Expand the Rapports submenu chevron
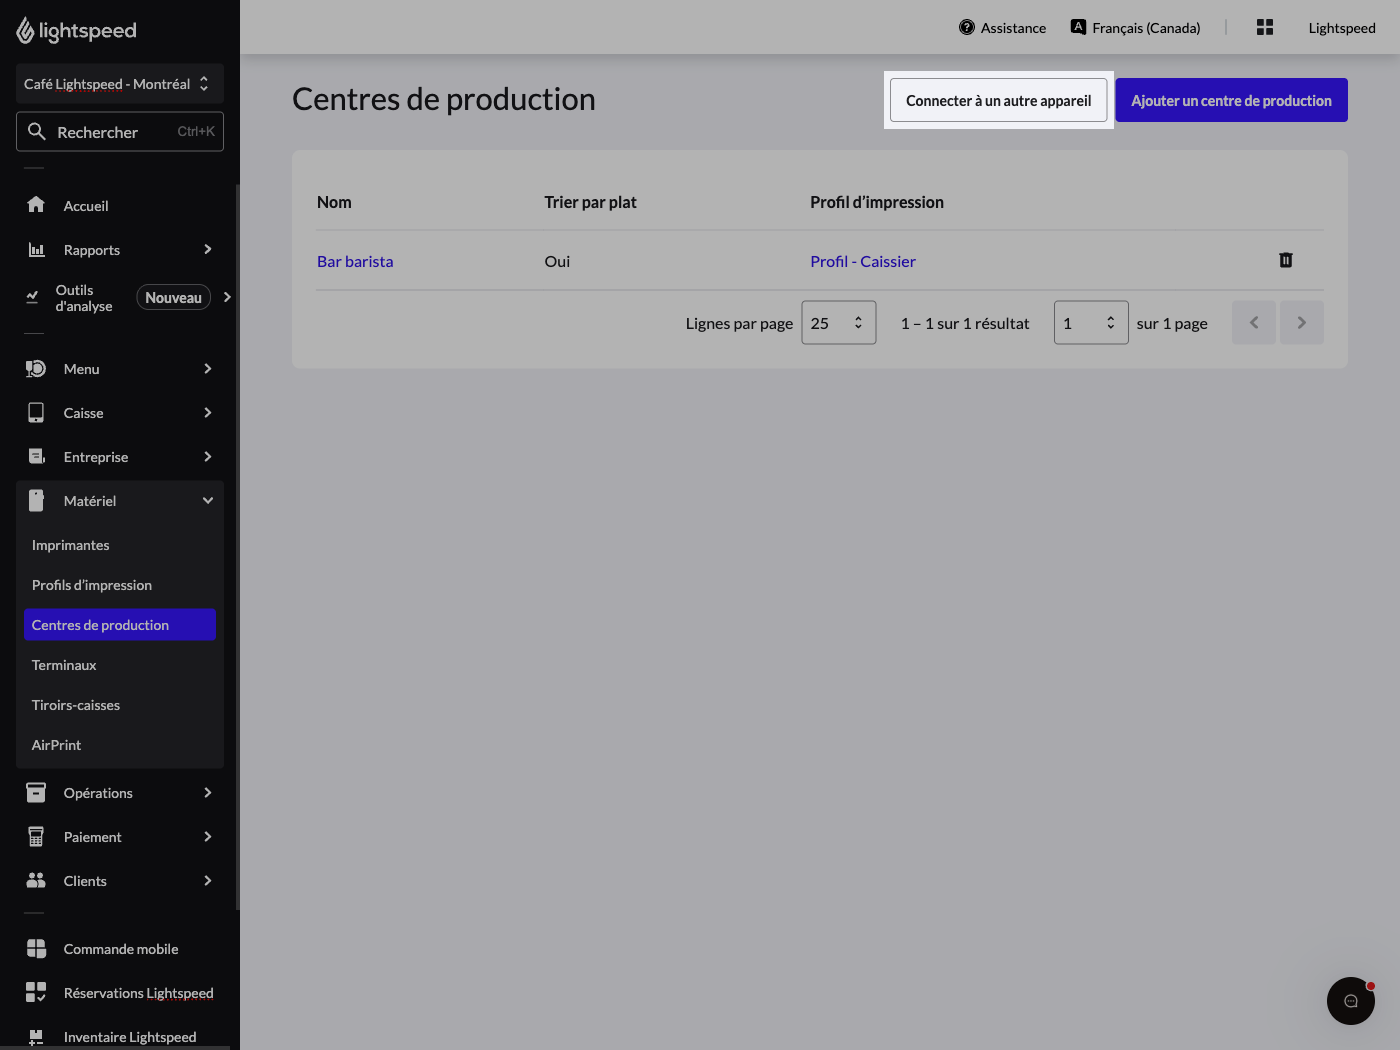Screen dimensions: 1400x1050 coord(208,249)
